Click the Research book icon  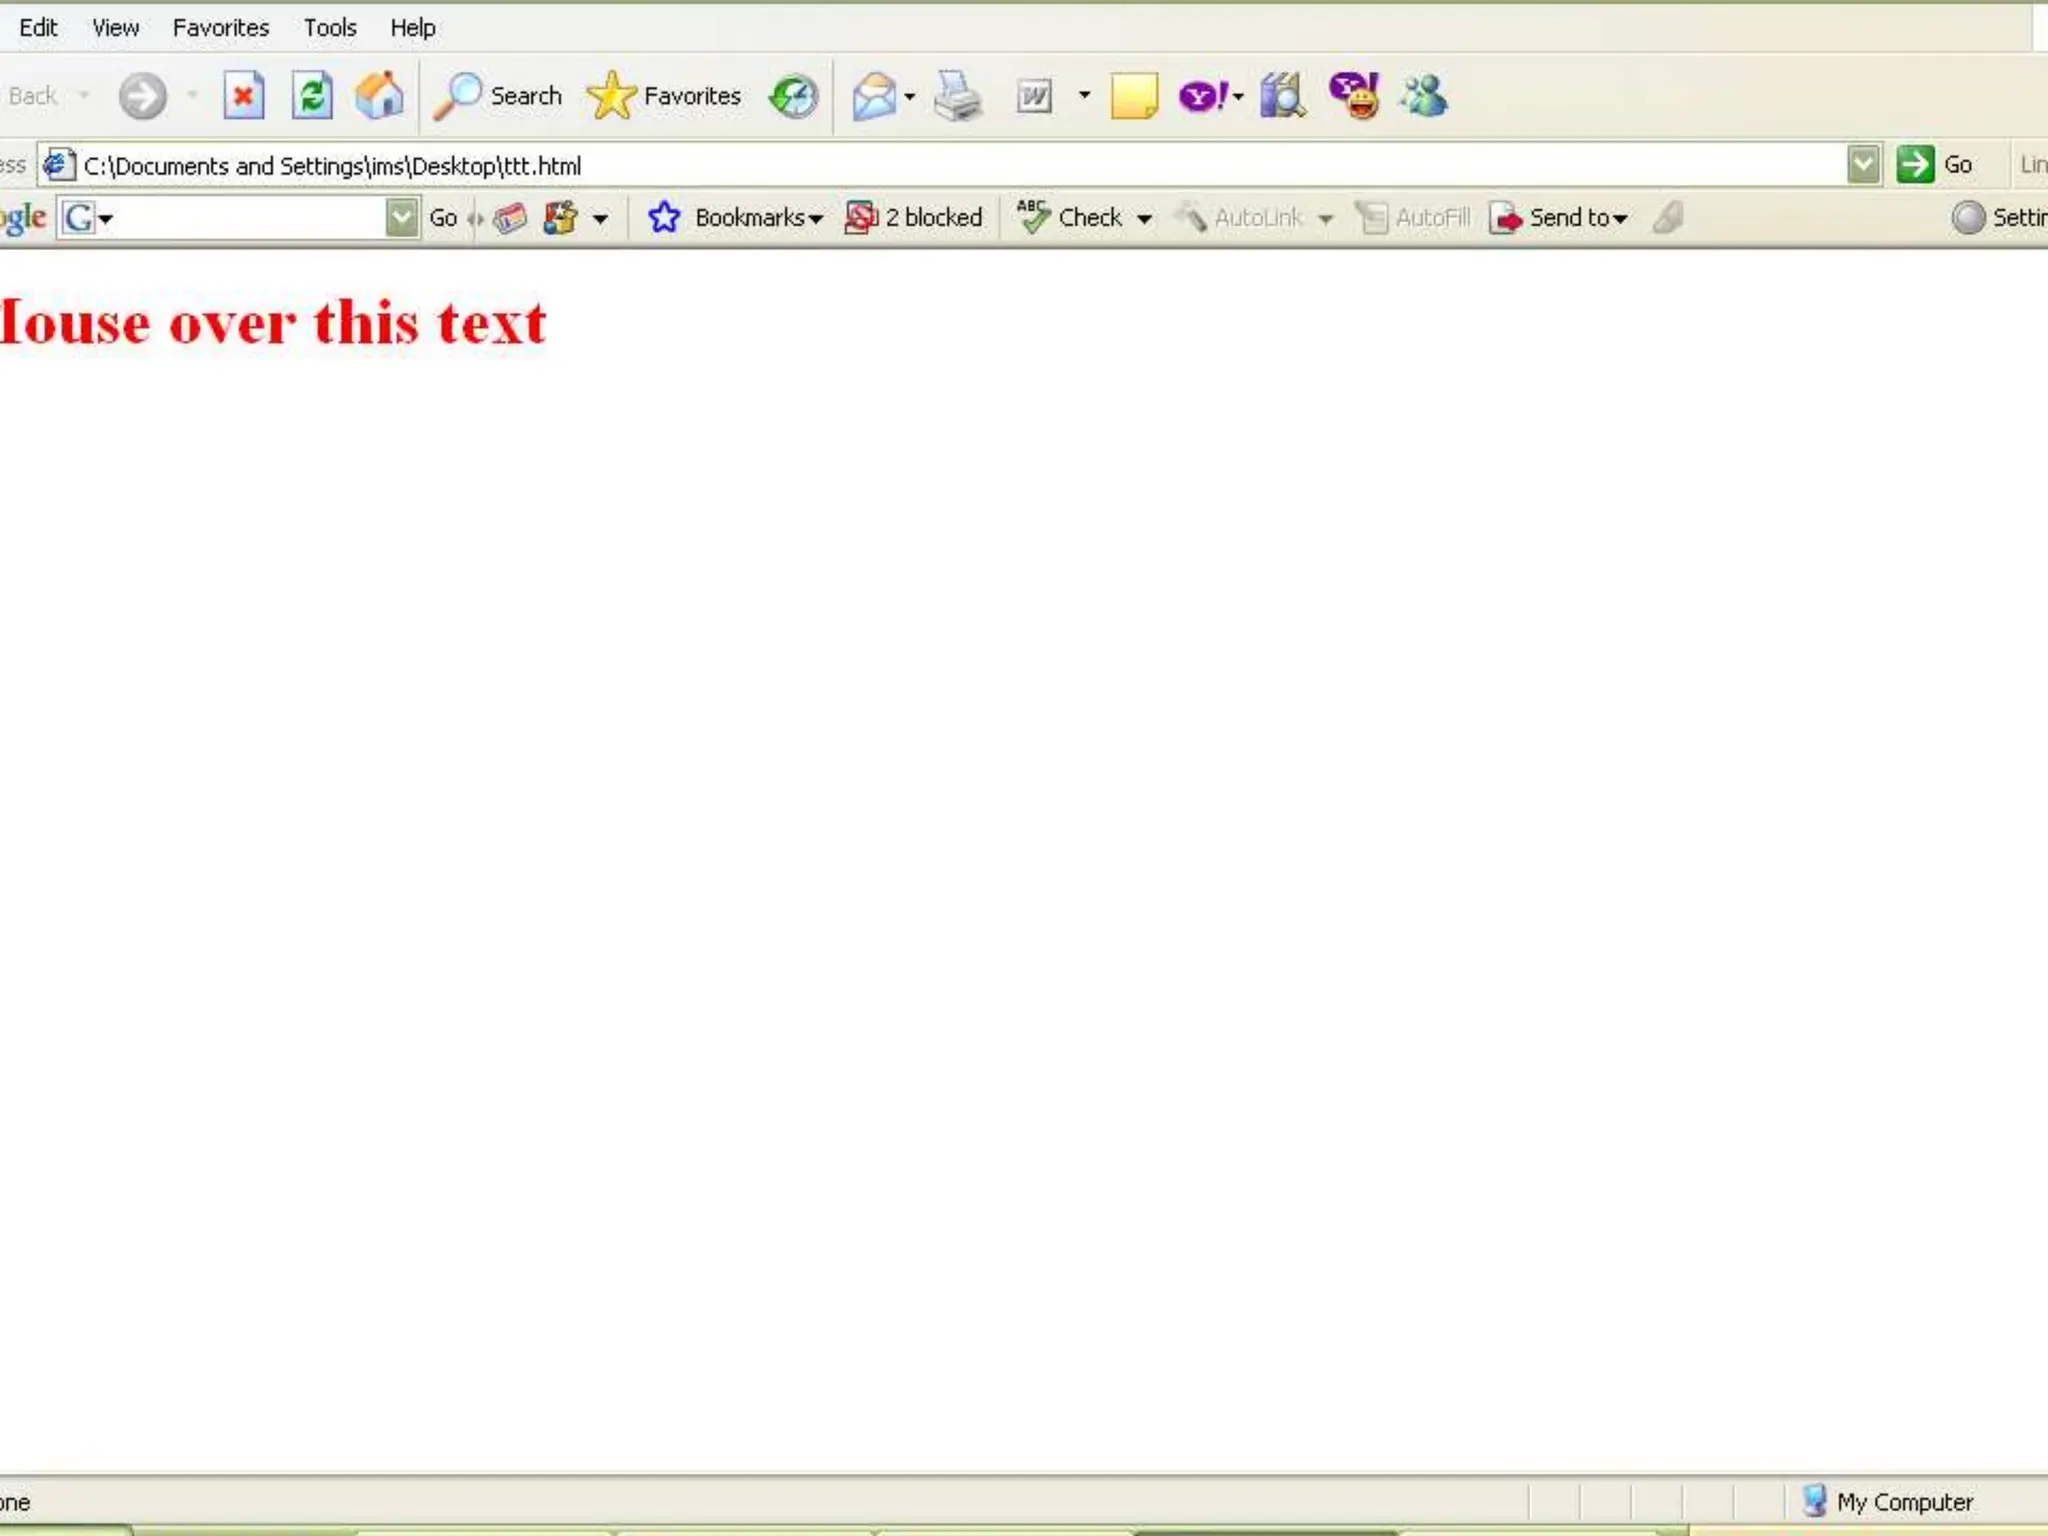(x=1283, y=97)
